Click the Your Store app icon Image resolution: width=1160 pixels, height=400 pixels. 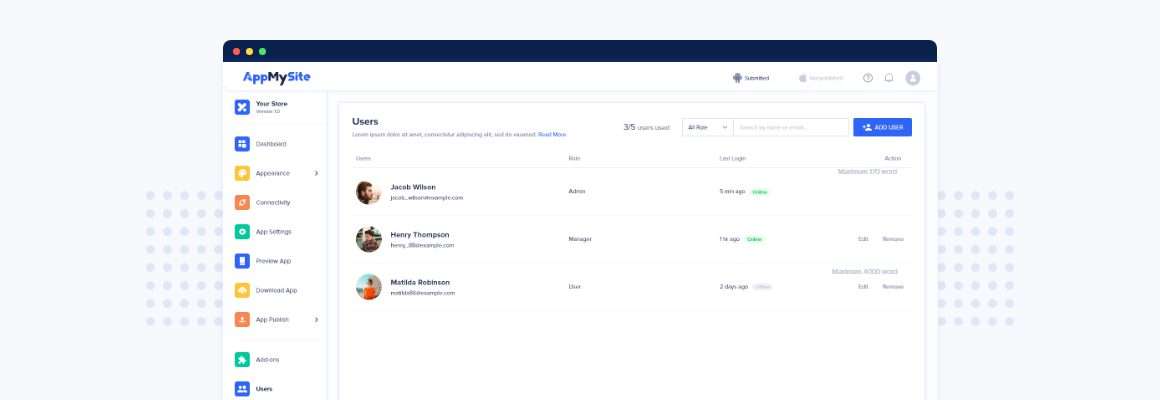pos(242,107)
